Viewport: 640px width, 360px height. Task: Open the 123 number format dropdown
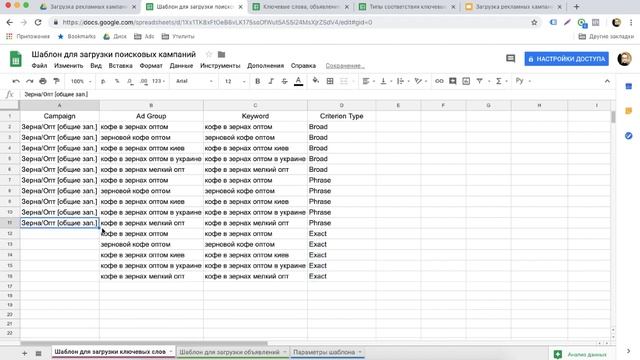[158, 81]
